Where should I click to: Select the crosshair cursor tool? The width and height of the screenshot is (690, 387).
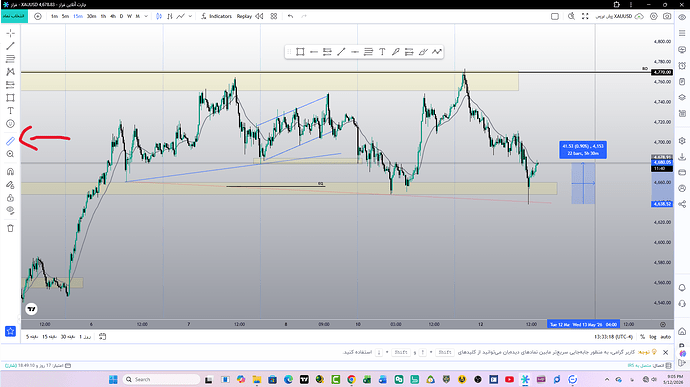point(11,33)
